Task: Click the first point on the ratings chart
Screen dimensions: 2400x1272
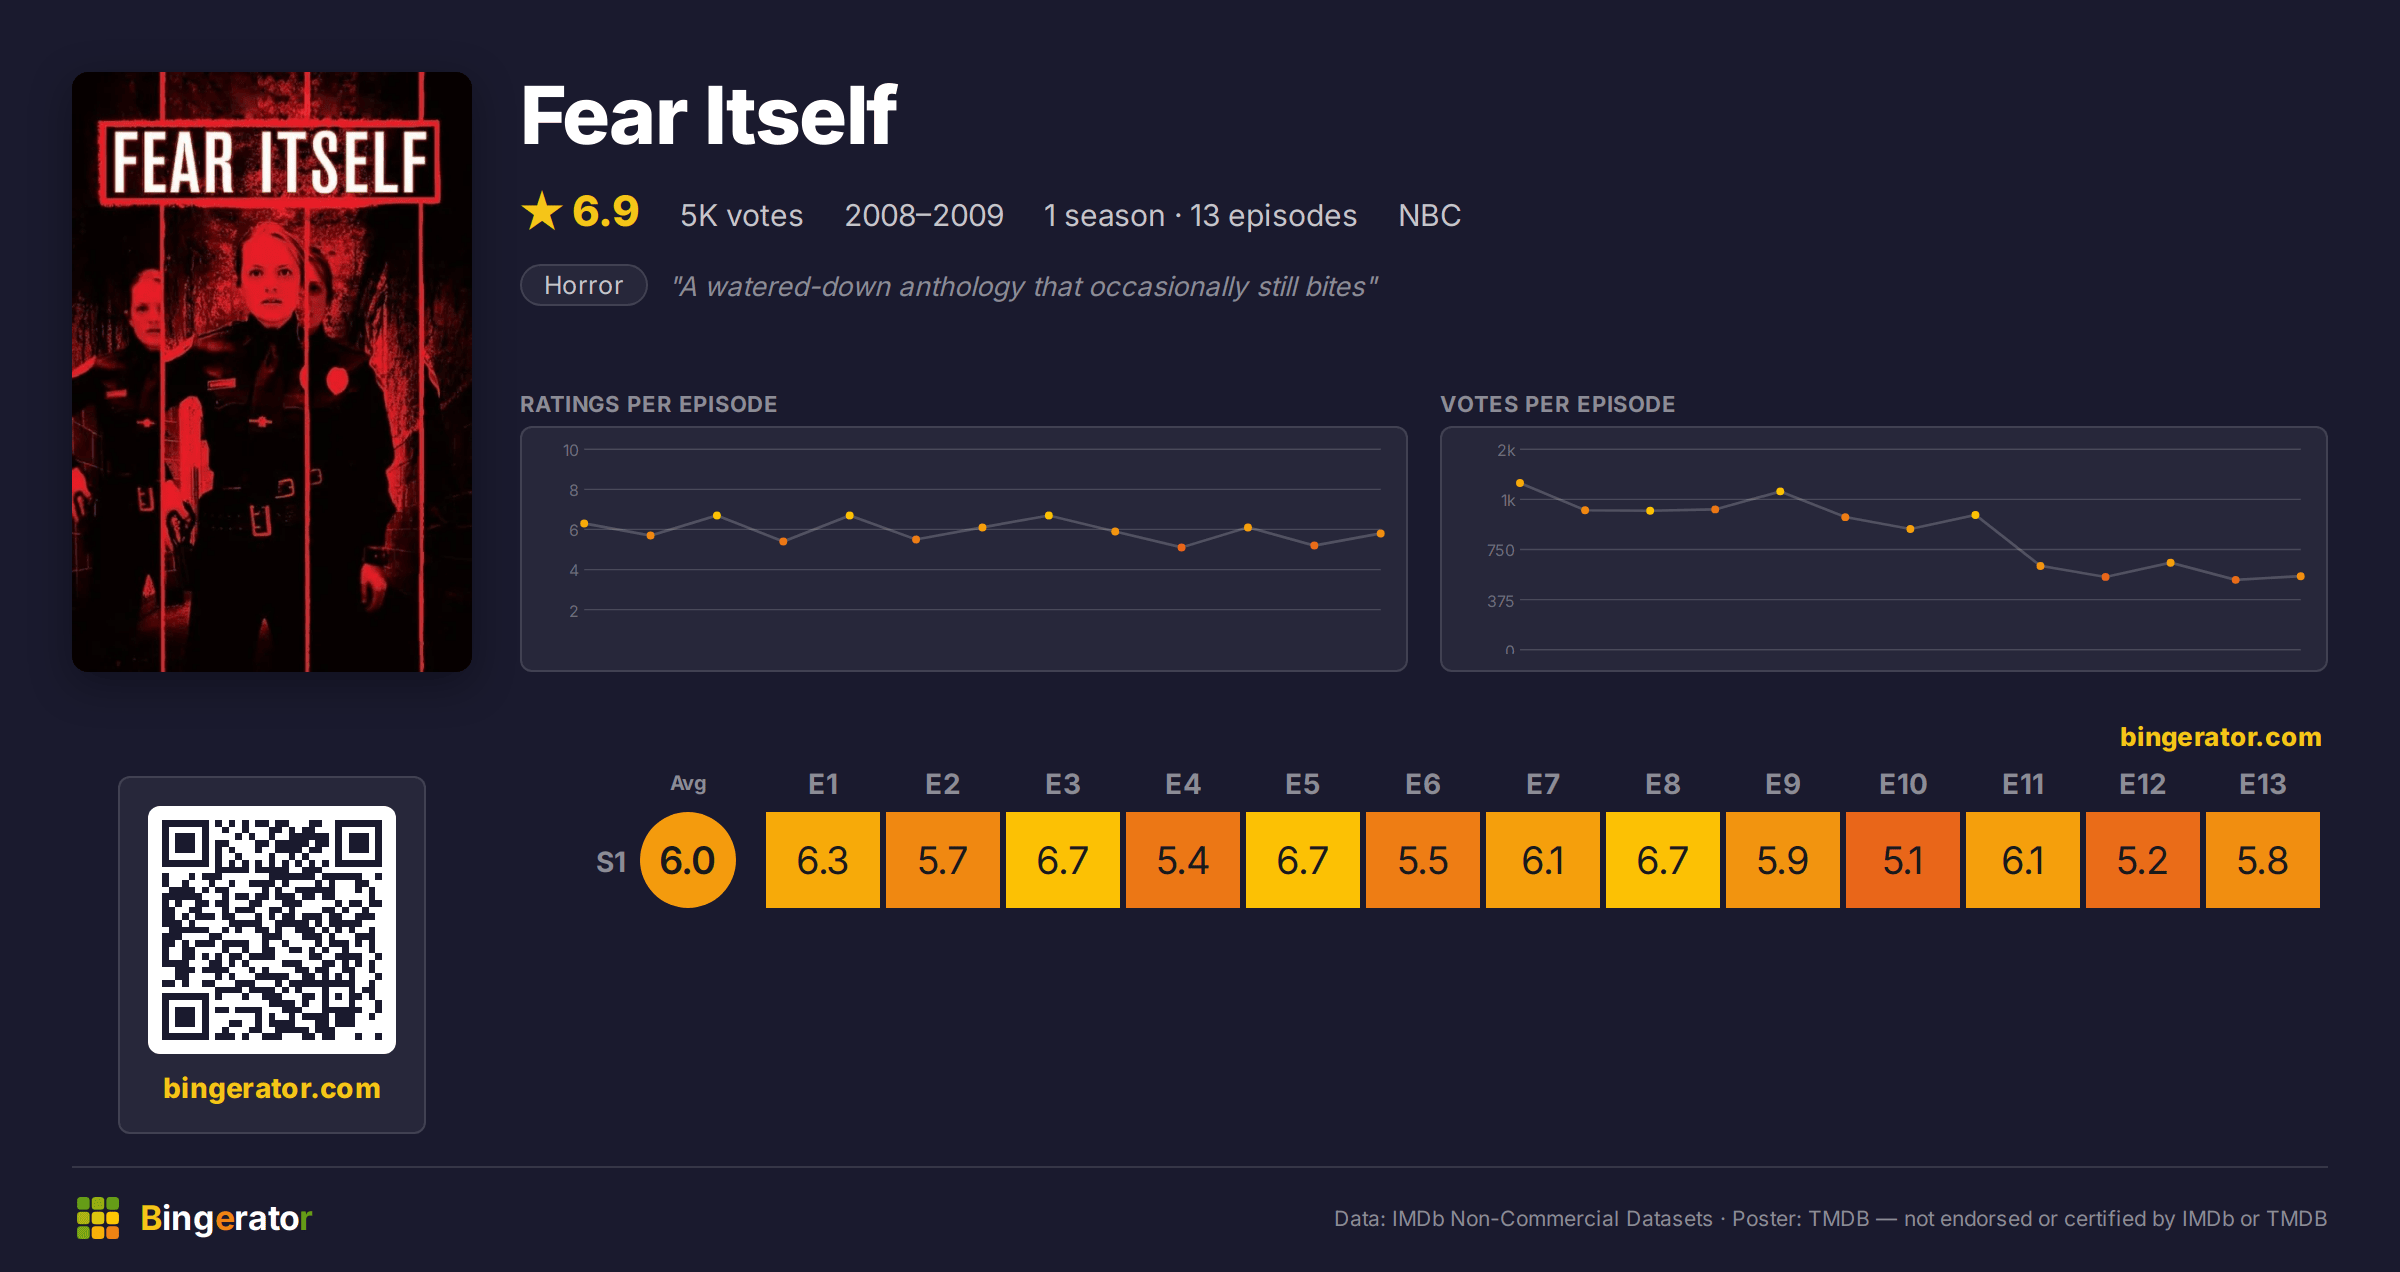Action: 585,524
